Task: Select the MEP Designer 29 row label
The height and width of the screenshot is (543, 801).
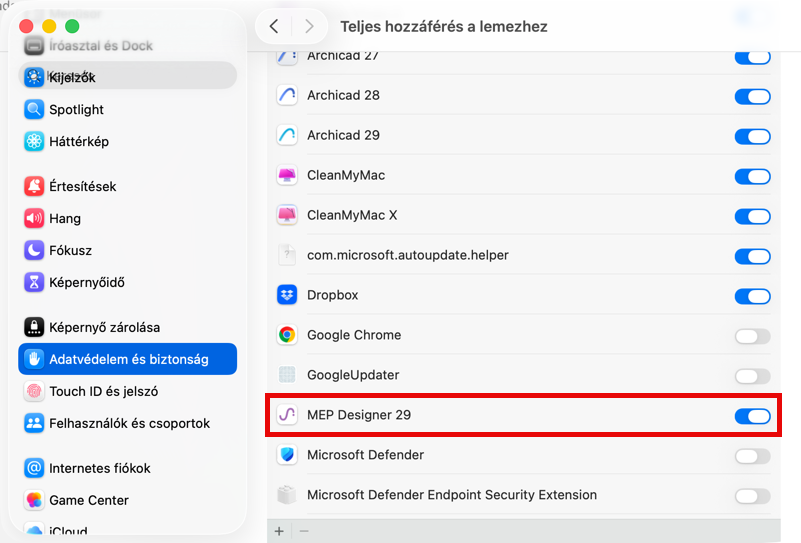Action: click(x=359, y=415)
